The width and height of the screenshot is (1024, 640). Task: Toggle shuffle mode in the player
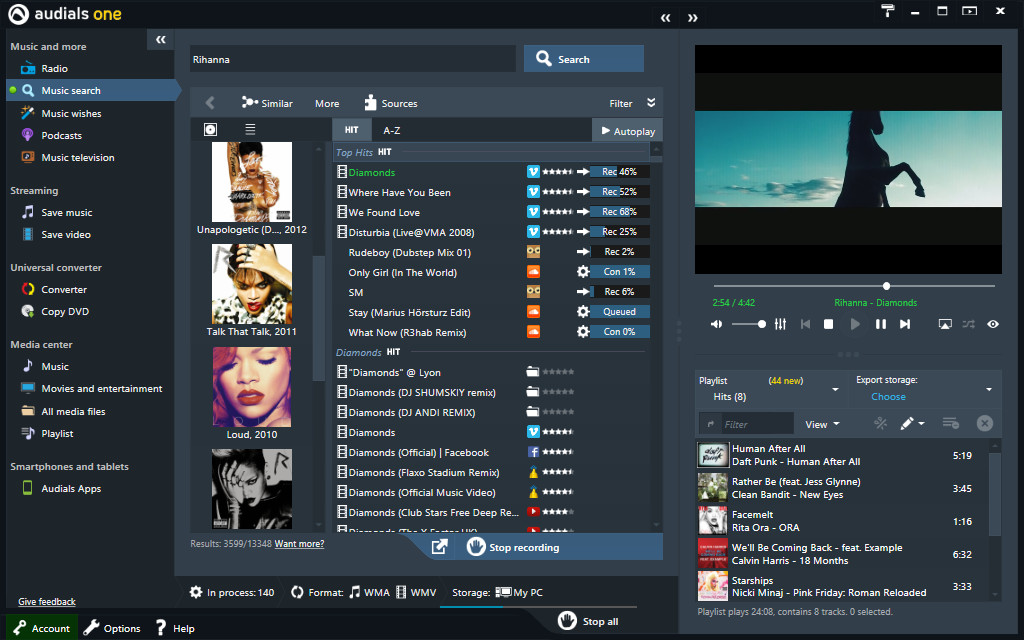968,323
